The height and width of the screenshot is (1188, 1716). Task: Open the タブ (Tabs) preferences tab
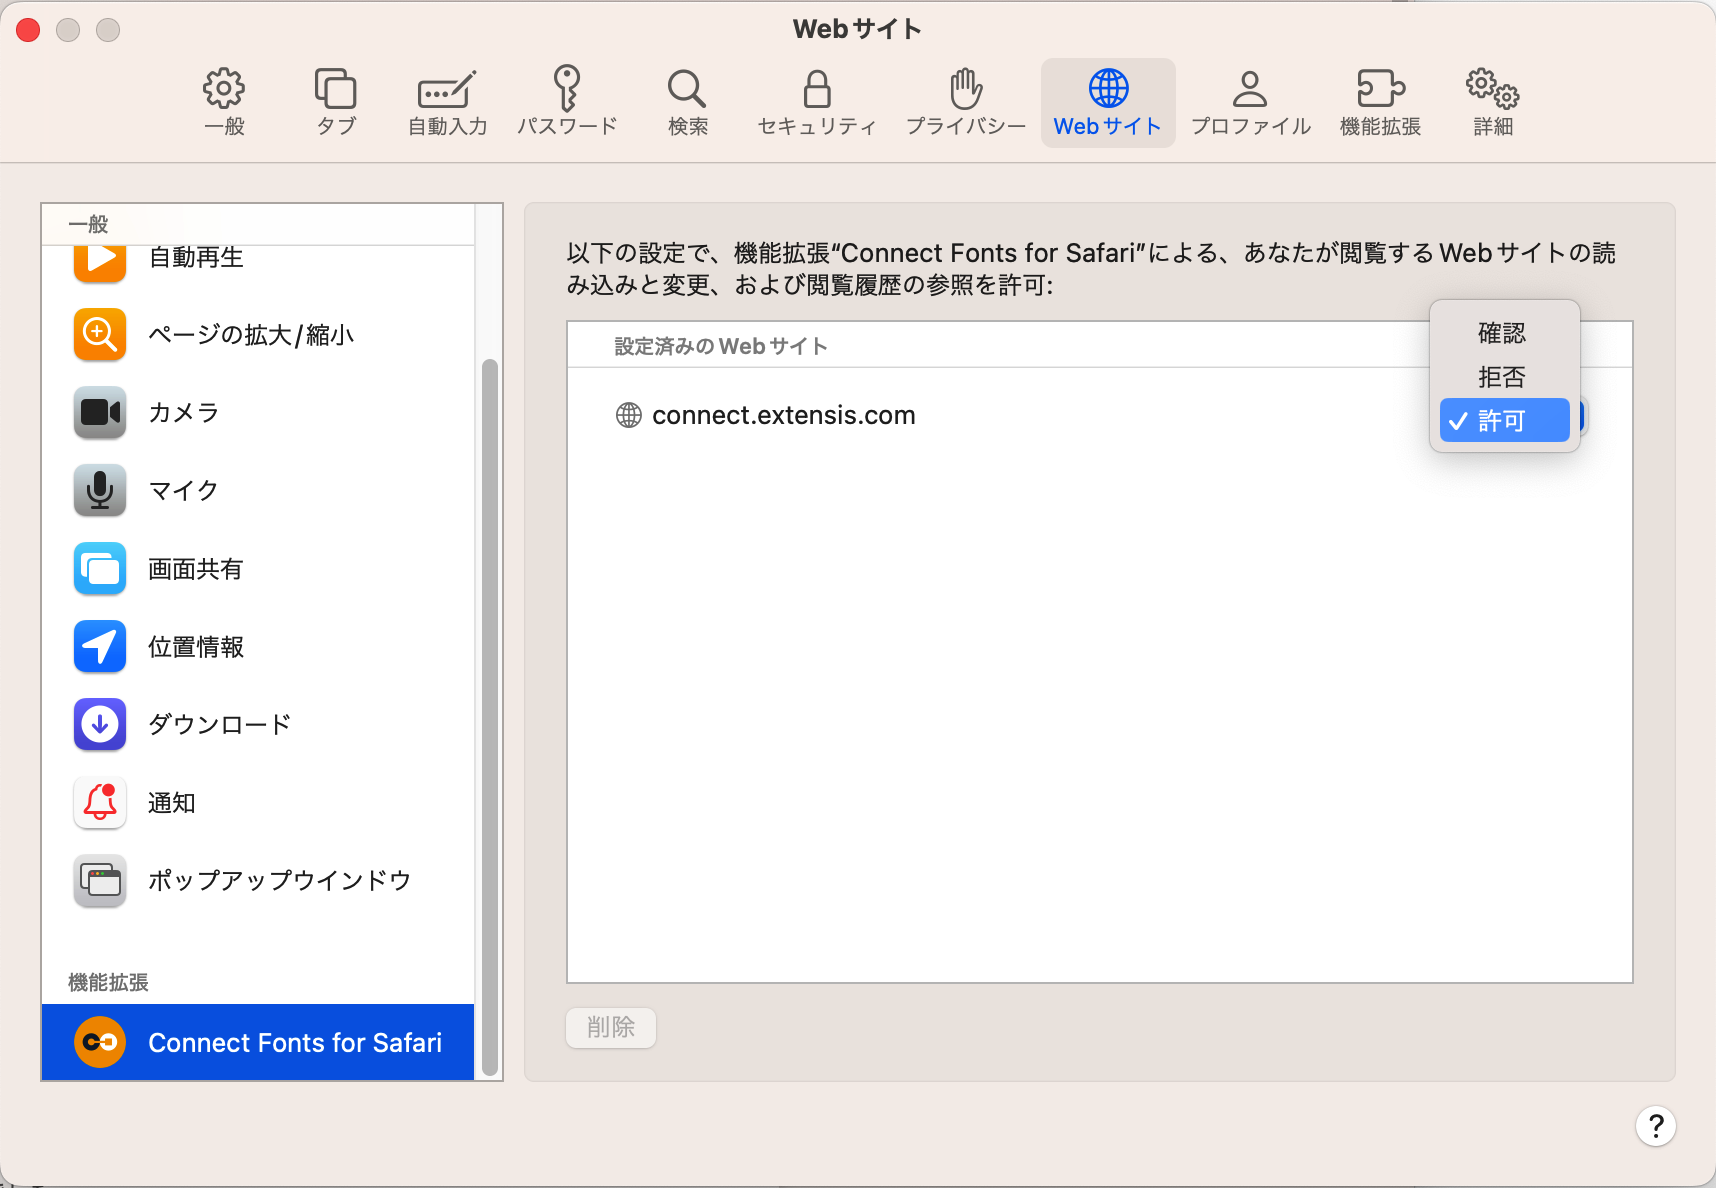[x=336, y=102]
